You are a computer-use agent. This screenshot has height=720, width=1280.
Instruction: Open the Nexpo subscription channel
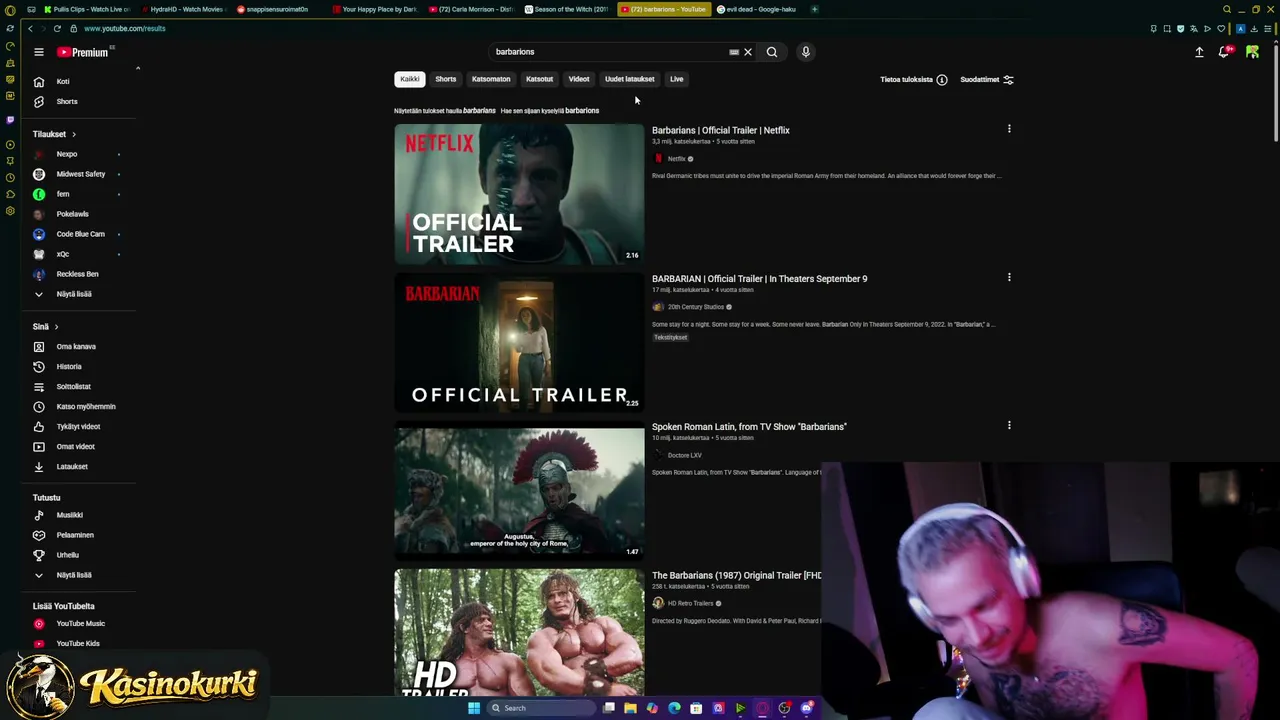67,154
